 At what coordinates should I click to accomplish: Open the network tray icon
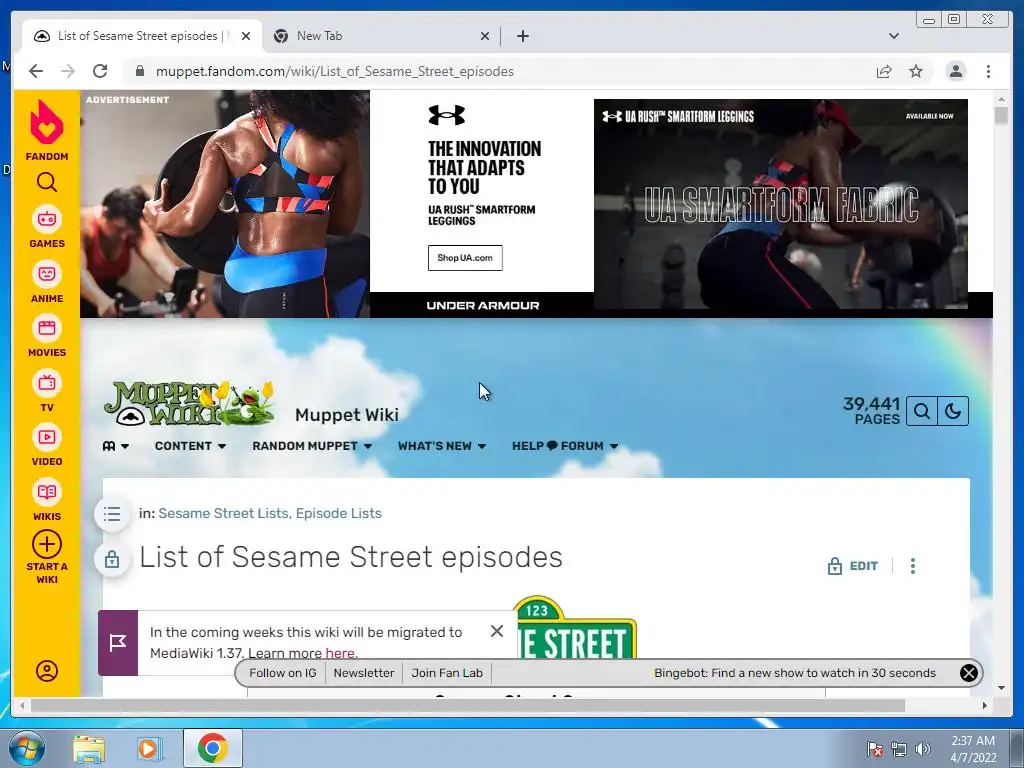click(x=899, y=749)
